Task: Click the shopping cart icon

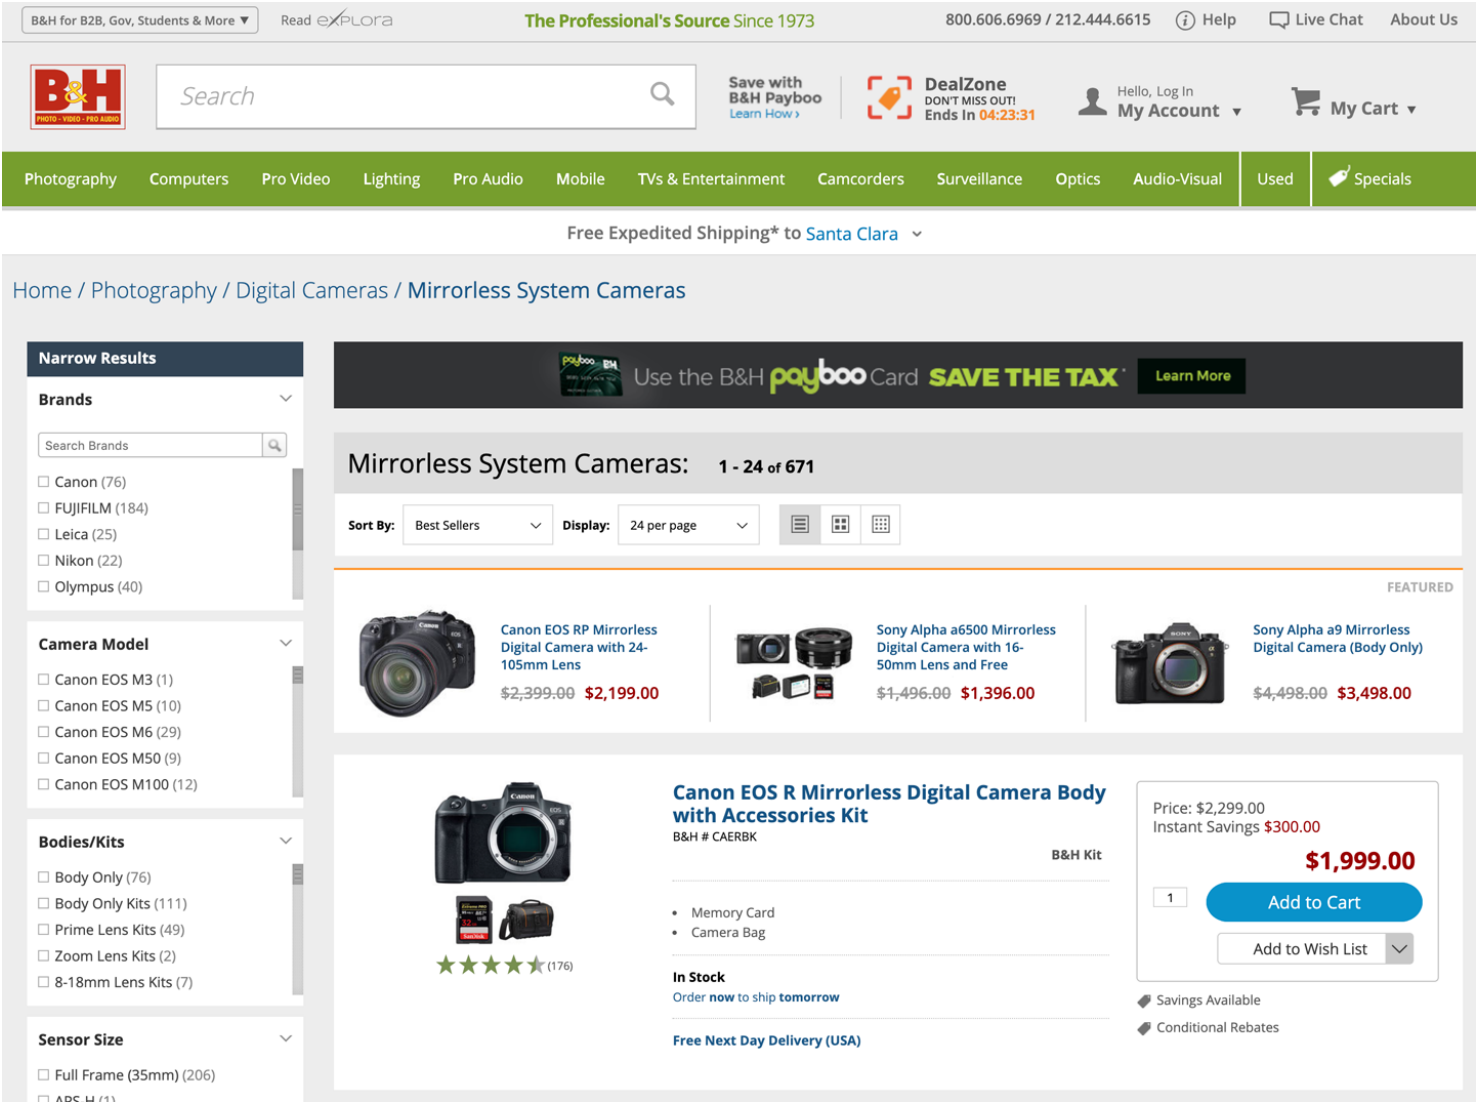Action: 1305,101
